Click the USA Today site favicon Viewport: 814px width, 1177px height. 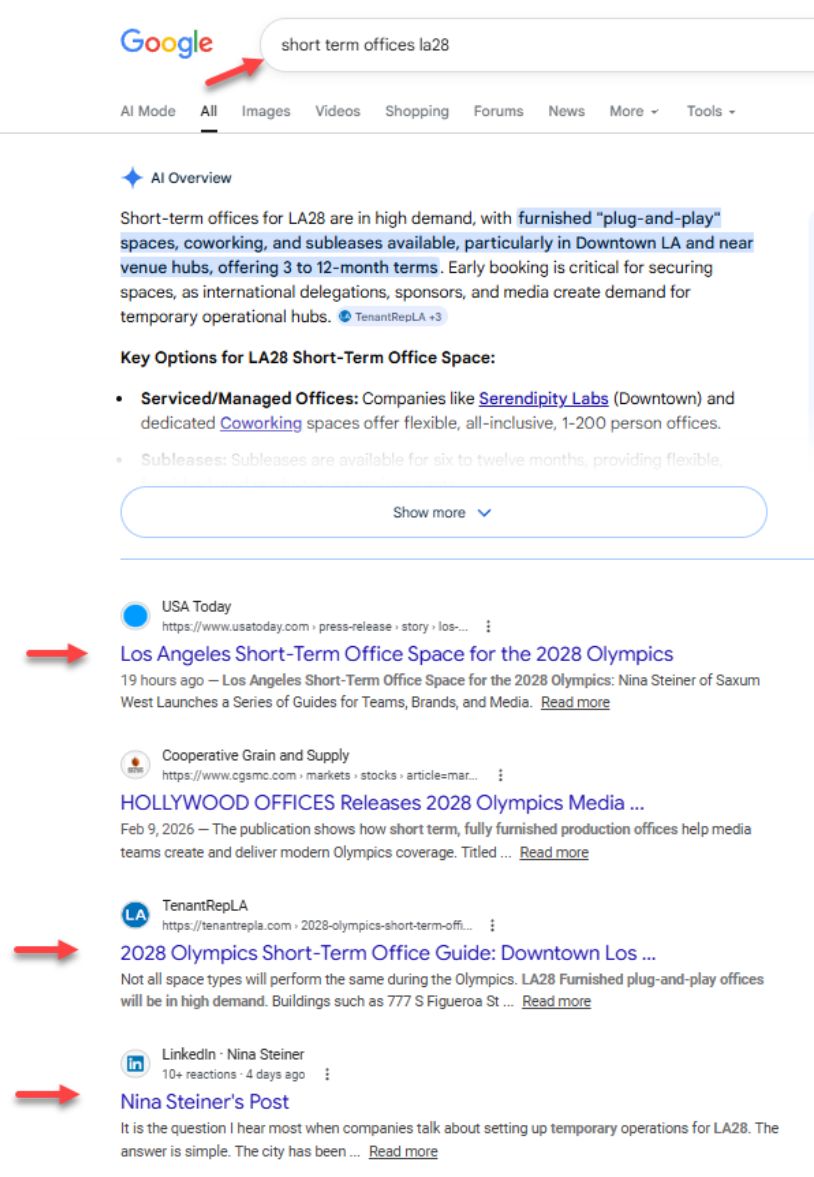(135, 616)
